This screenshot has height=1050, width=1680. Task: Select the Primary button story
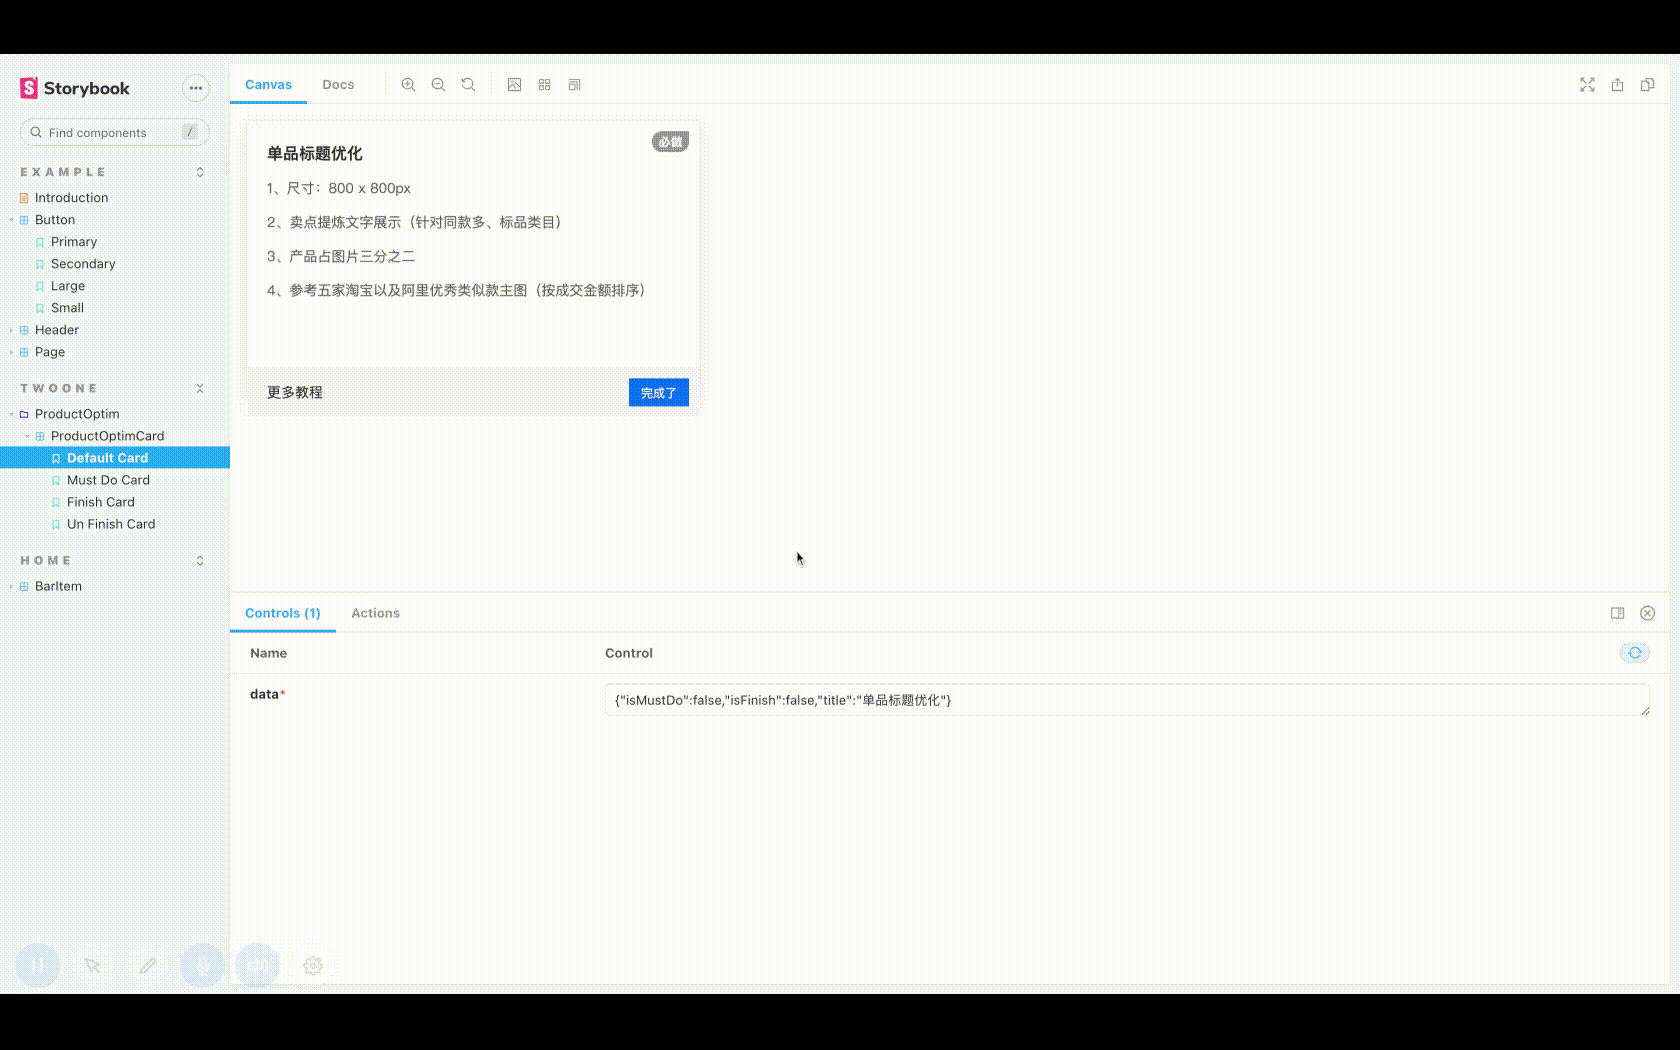pyautogui.click(x=74, y=242)
